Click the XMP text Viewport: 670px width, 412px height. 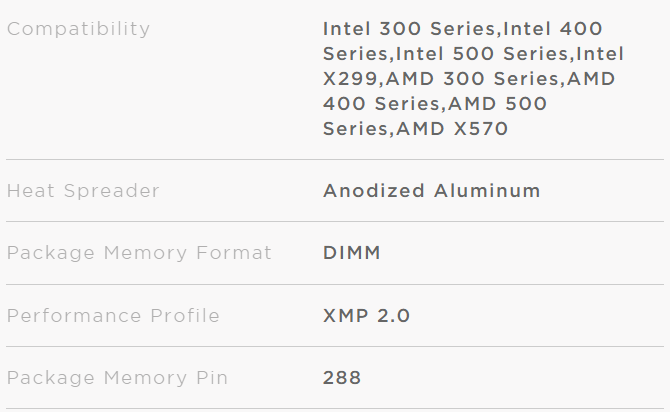(347, 316)
